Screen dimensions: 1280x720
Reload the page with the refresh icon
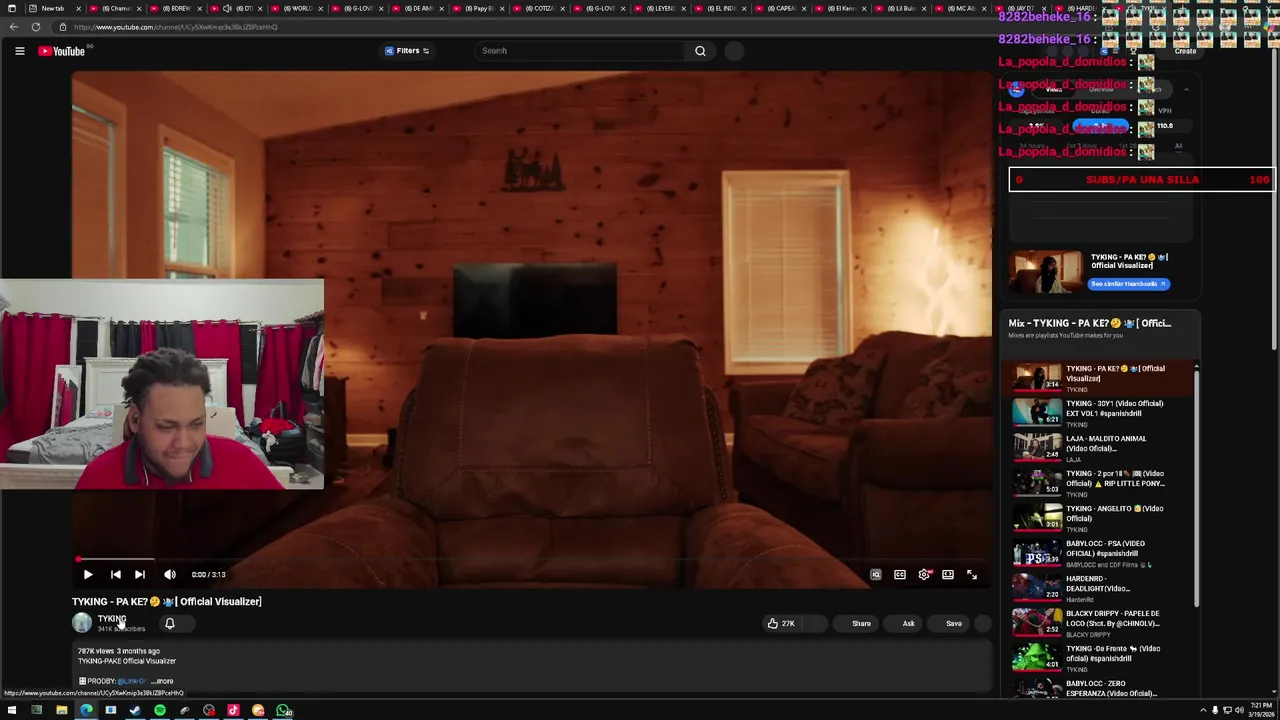tap(36, 27)
